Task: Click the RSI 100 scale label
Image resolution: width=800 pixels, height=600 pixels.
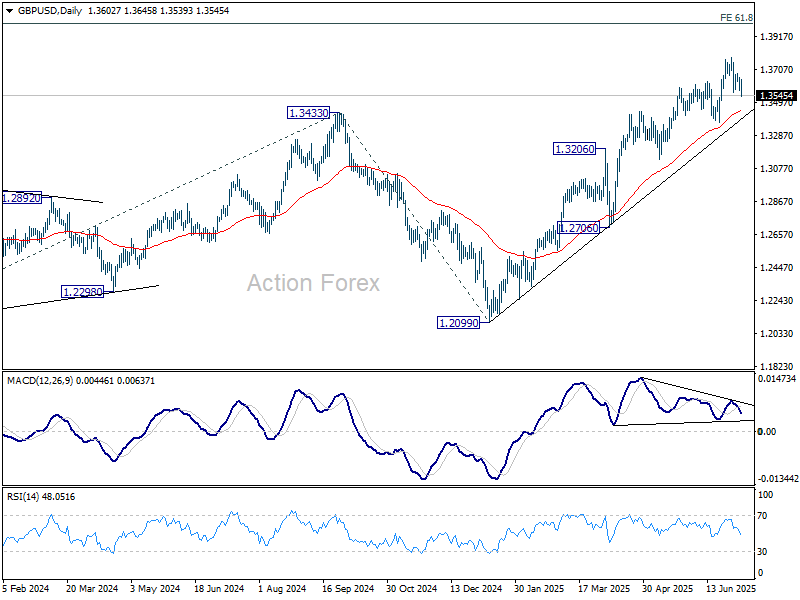Action: pyautogui.click(x=765, y=494)
